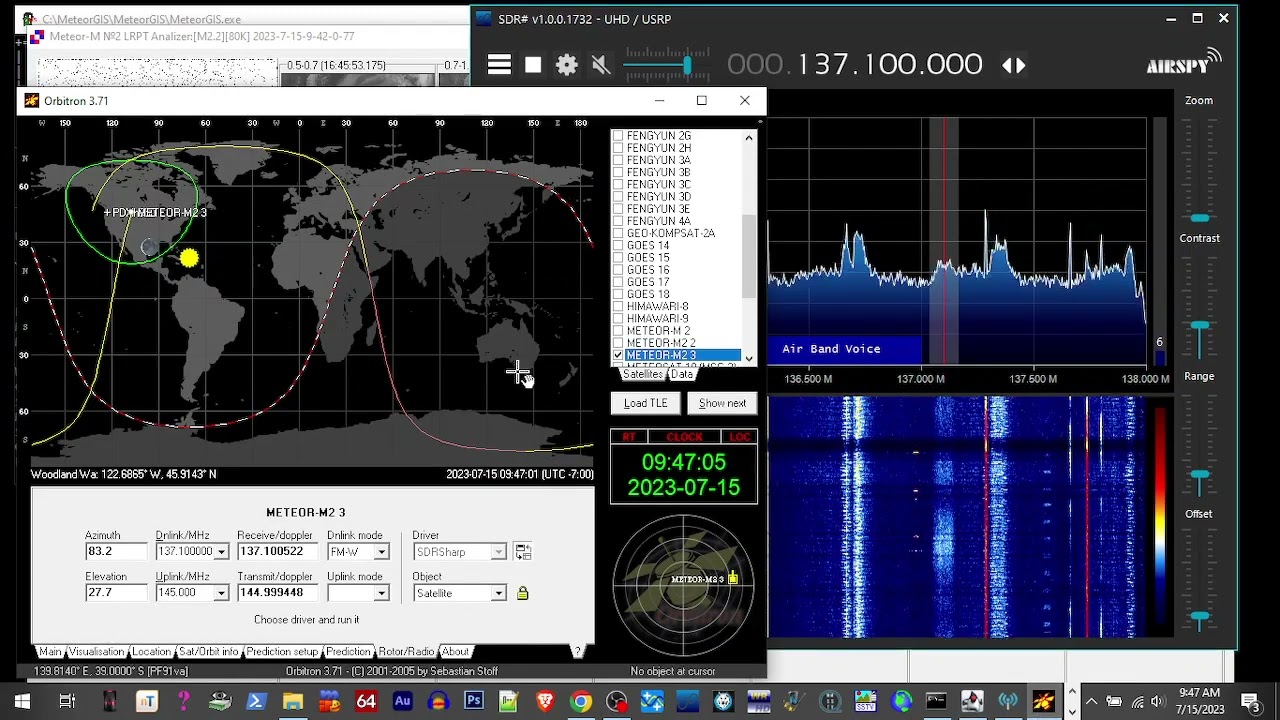Launch Photoshop from the taskbar
The height and width of the screenshot is (720, 1280).
pos(474,701)
